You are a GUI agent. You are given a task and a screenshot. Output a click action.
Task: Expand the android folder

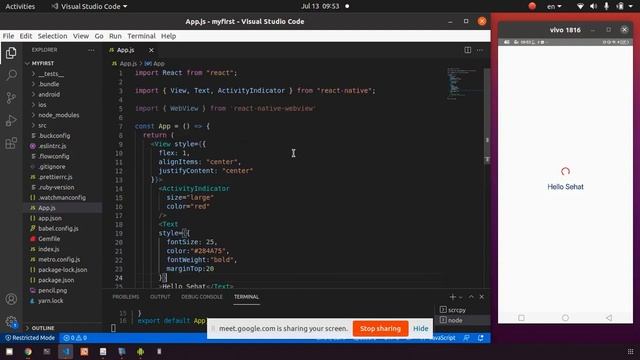coord(49,94)
